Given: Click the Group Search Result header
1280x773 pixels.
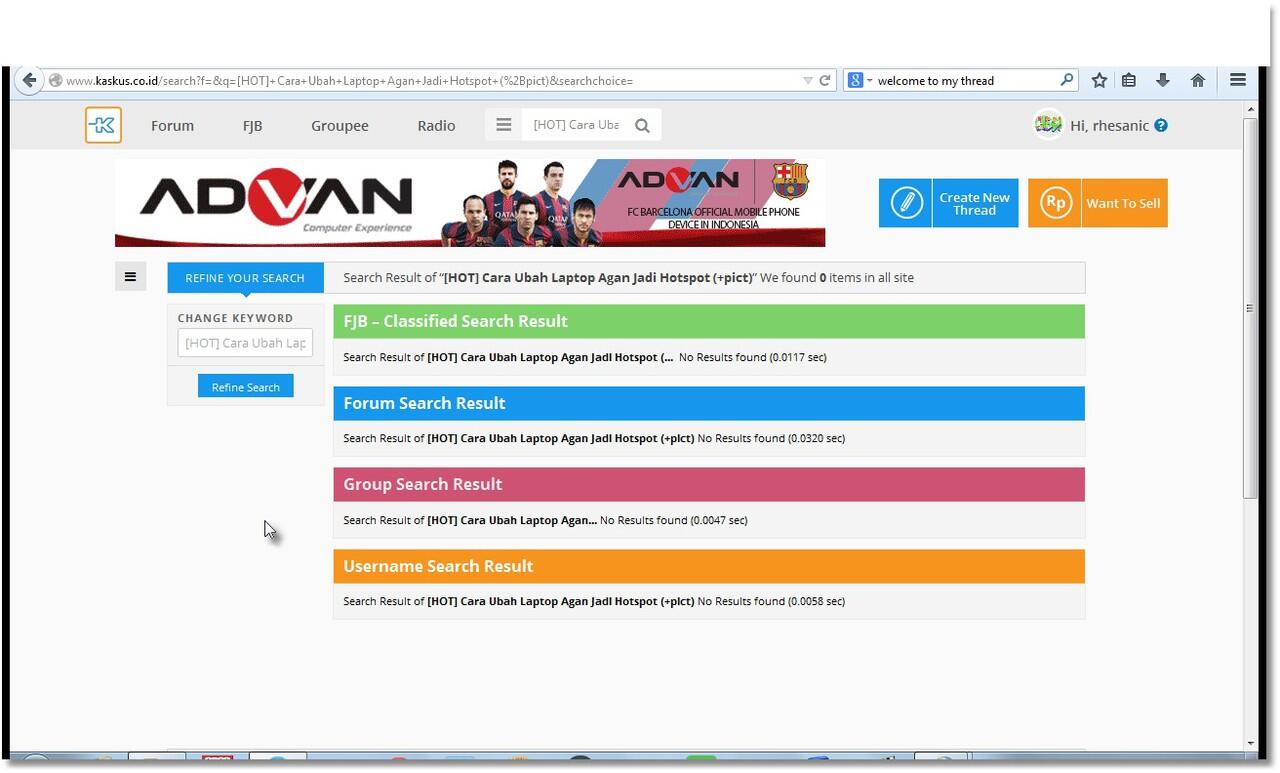Looking at the screenshot, I should (709, 484).
